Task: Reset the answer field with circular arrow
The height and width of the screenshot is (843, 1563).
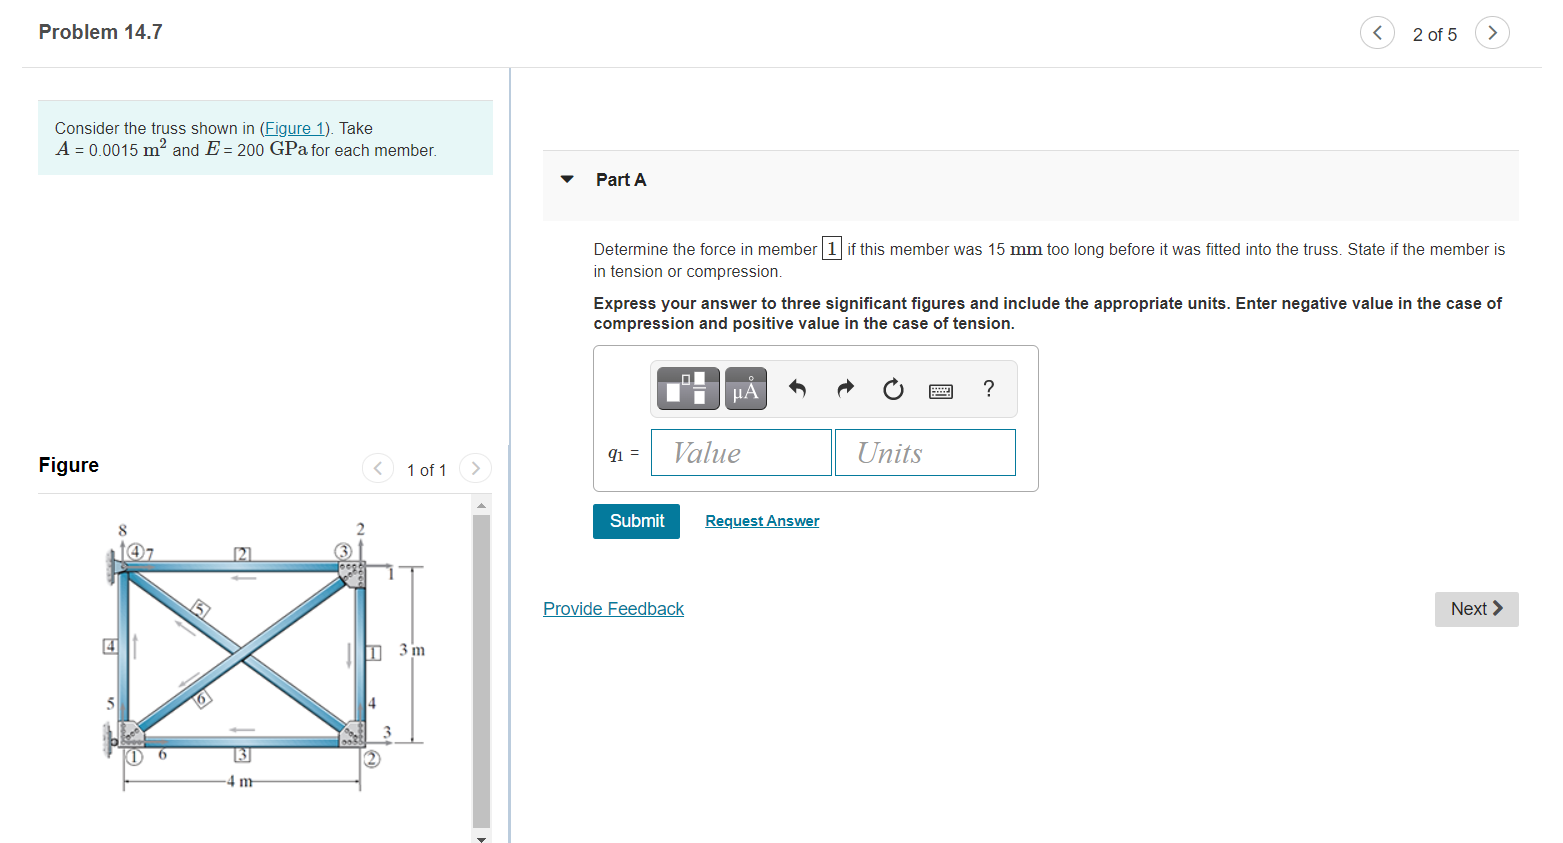Action: coord(893,389)
